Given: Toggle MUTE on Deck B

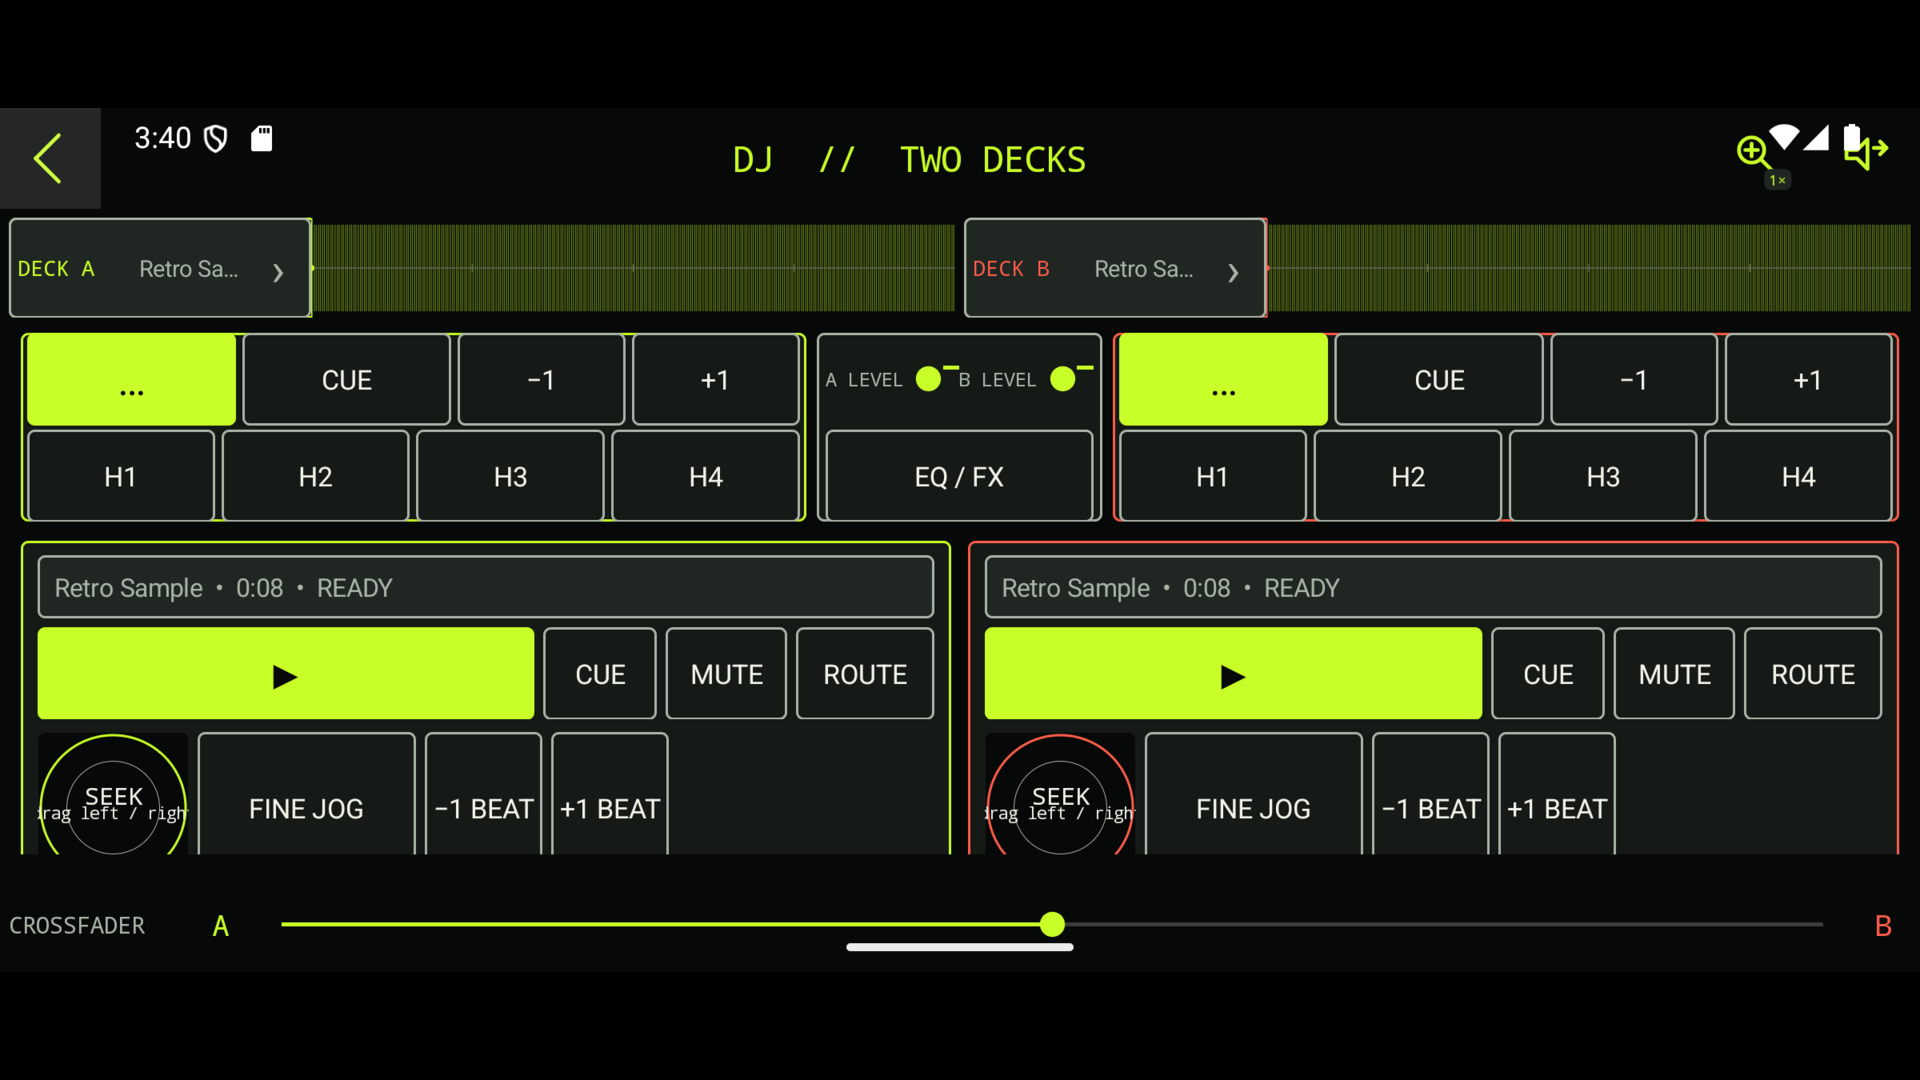Looking at the screenshot, I should (1675, 674).
